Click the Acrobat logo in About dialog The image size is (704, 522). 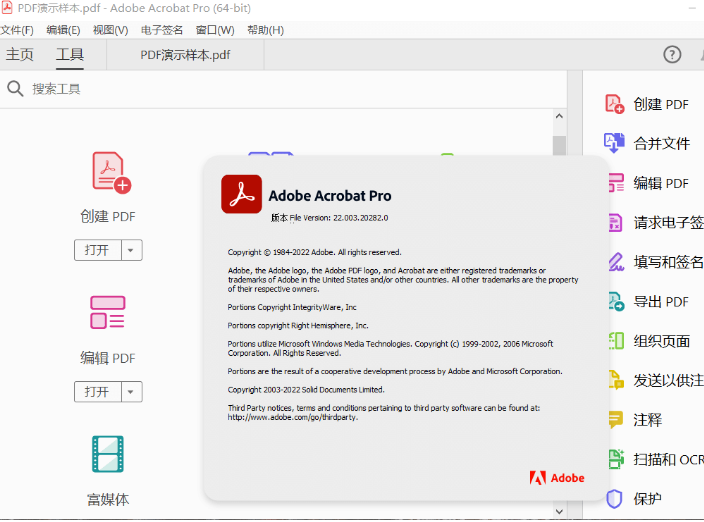pos(241,194)
